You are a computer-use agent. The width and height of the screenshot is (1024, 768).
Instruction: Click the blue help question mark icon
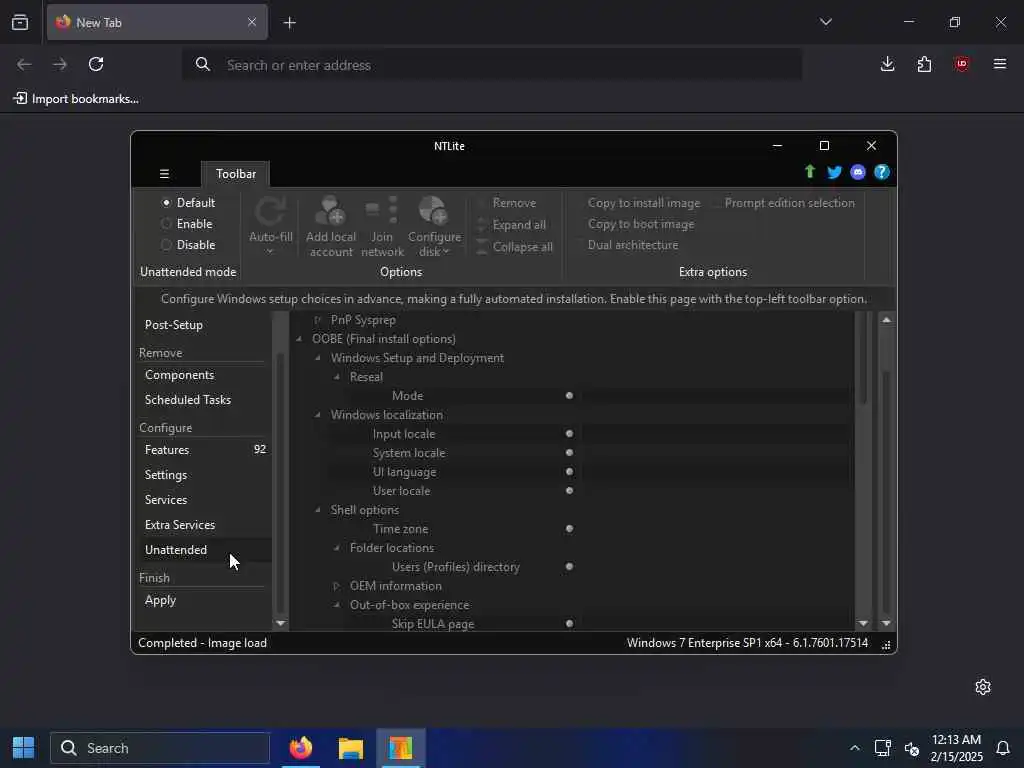[882, 172]
